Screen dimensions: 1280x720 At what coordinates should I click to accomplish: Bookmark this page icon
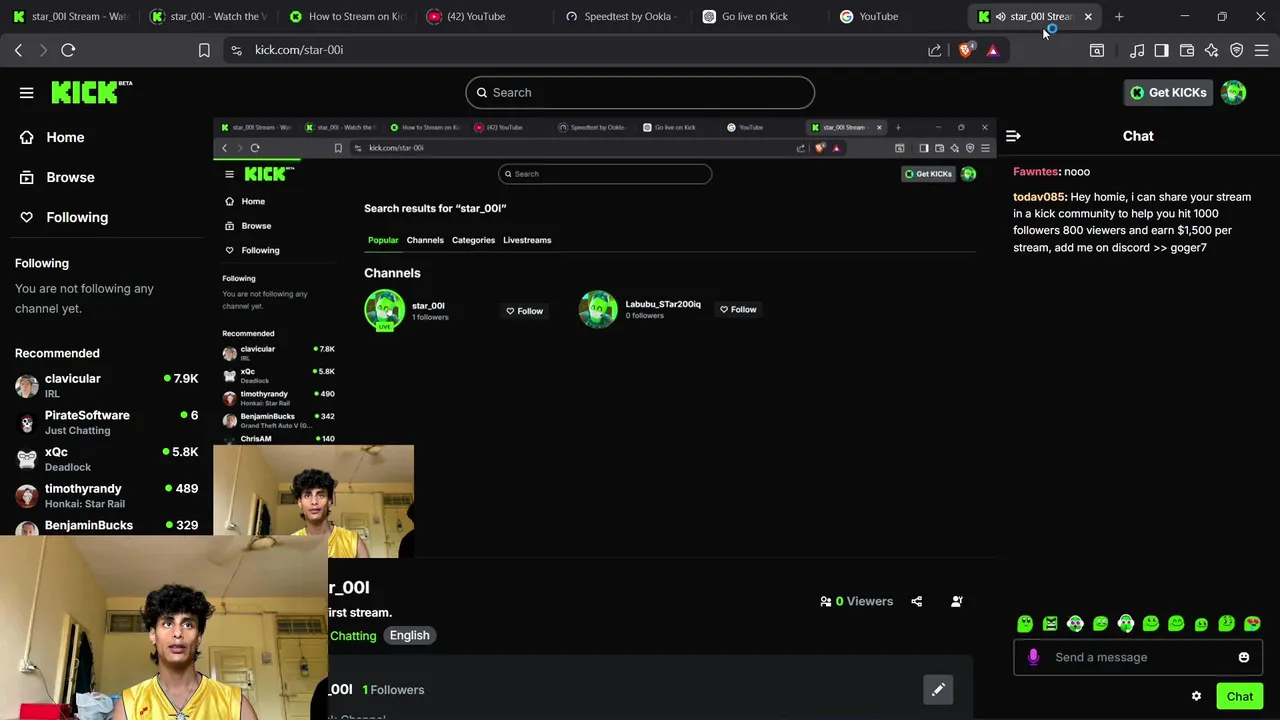point(204,50)
